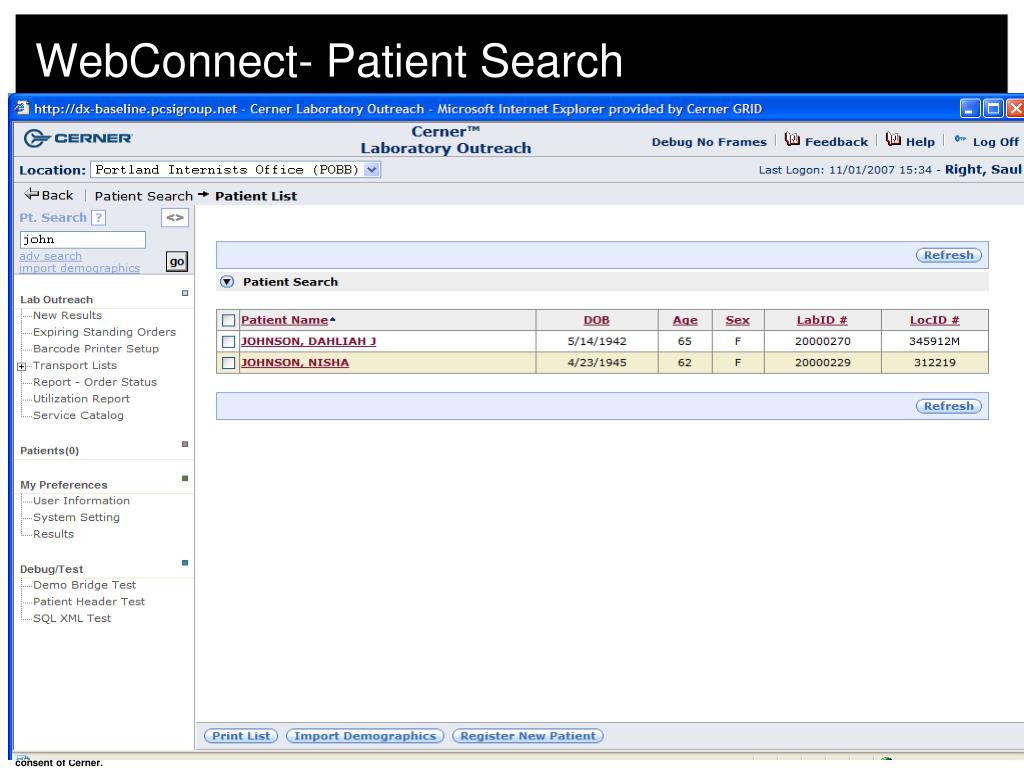The height and width of the screenshot is (768, 1024).
Task: Open Patient Header Test
Action: point(89,601)
